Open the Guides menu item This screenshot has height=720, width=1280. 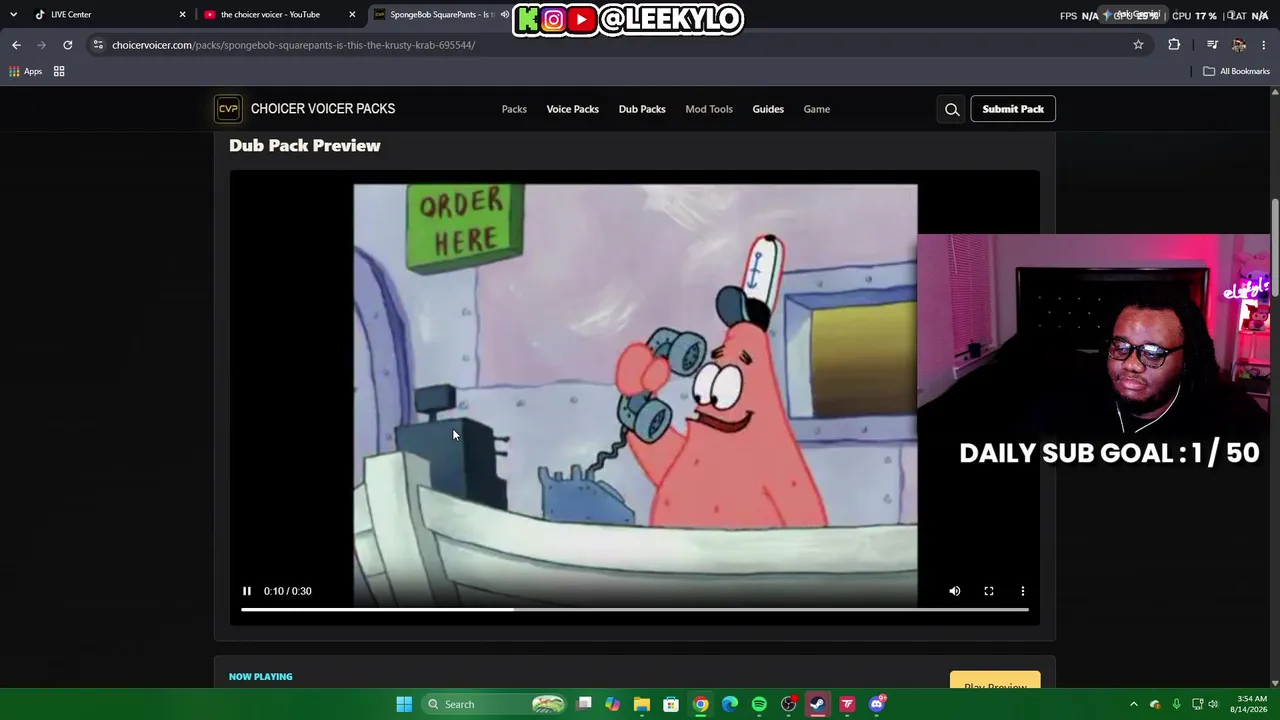pyautogui.click(x=768, y=109)
